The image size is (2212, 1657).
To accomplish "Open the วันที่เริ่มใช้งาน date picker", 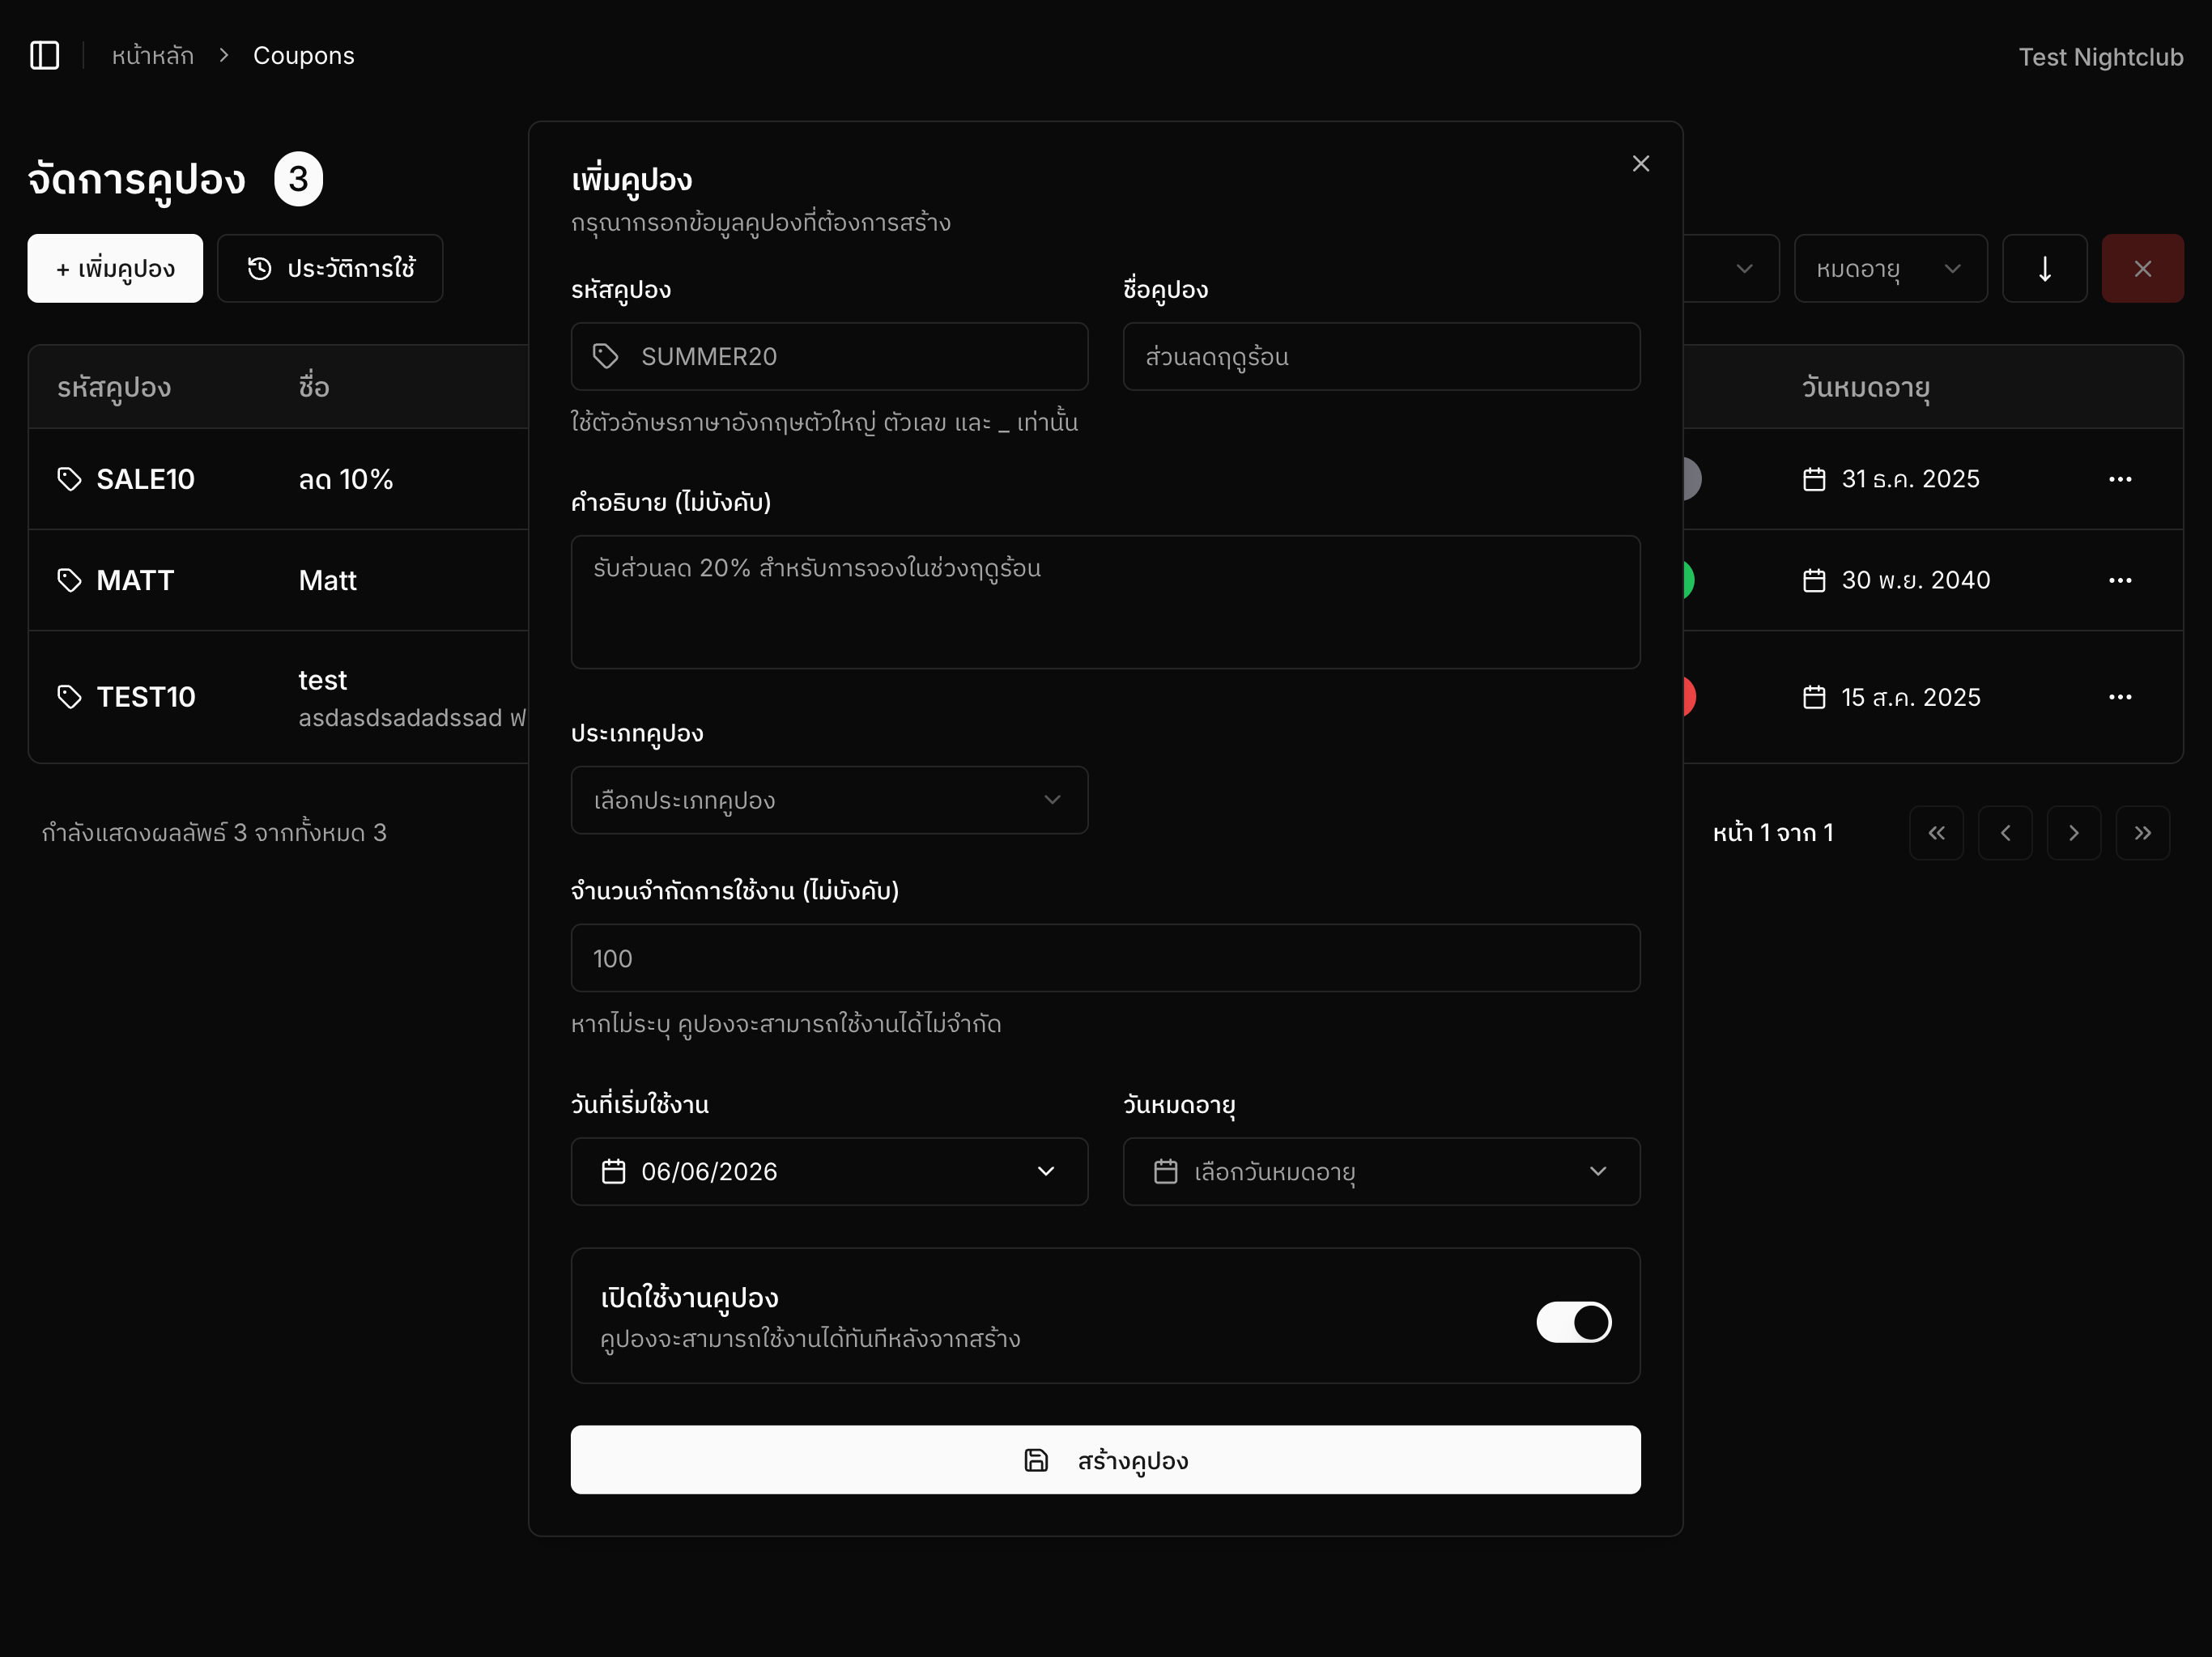I will (x=829, y=1171).
